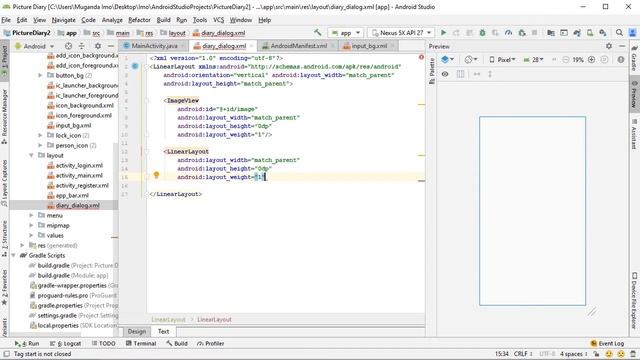Open Nexus 5X API 27 device dropdown
640x360 pixels.
401,33
